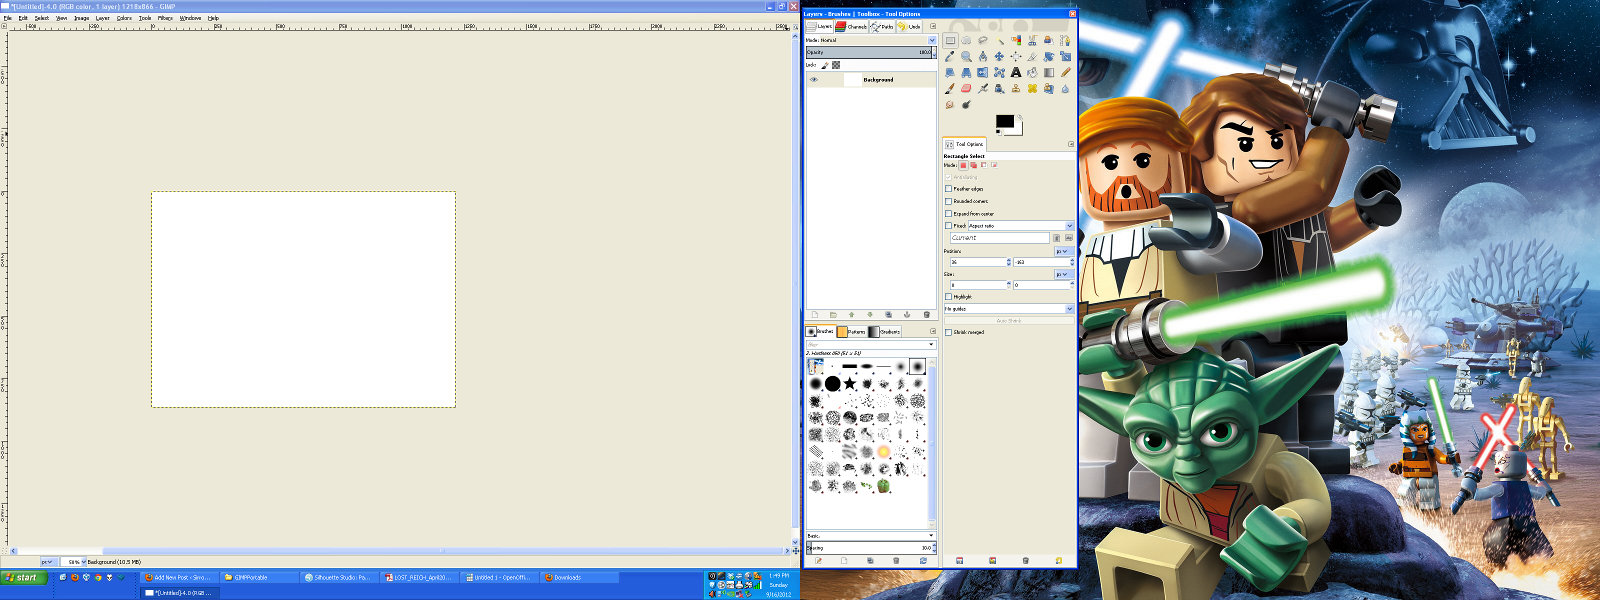
Task: Click the black foreground color swatch
Action: [1003, 122]
